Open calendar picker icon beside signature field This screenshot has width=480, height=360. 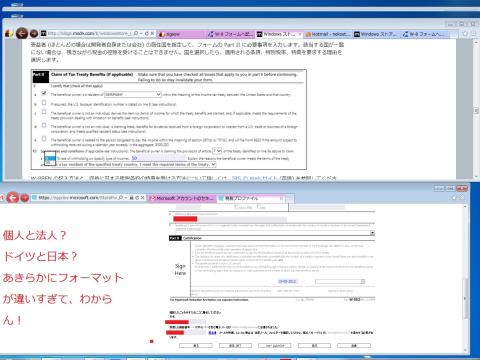pyautogui.click(x=363, y=282)
